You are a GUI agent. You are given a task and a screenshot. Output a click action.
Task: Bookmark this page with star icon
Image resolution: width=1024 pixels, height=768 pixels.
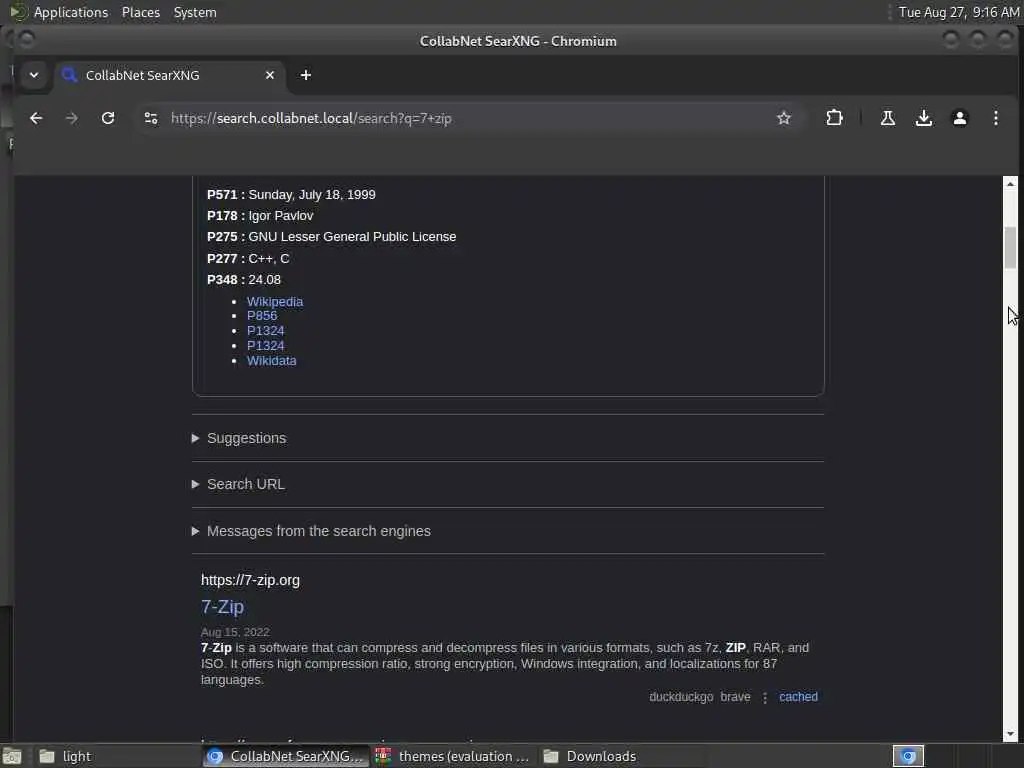[x=784, y=118]
